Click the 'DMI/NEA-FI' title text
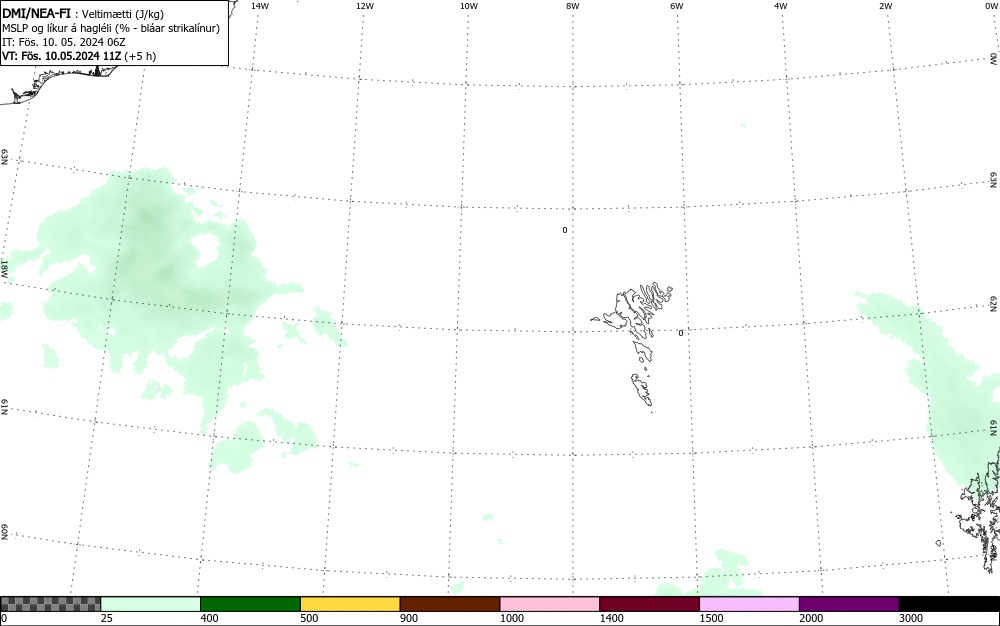1000x626 pixels. click(x=36, y=13)
